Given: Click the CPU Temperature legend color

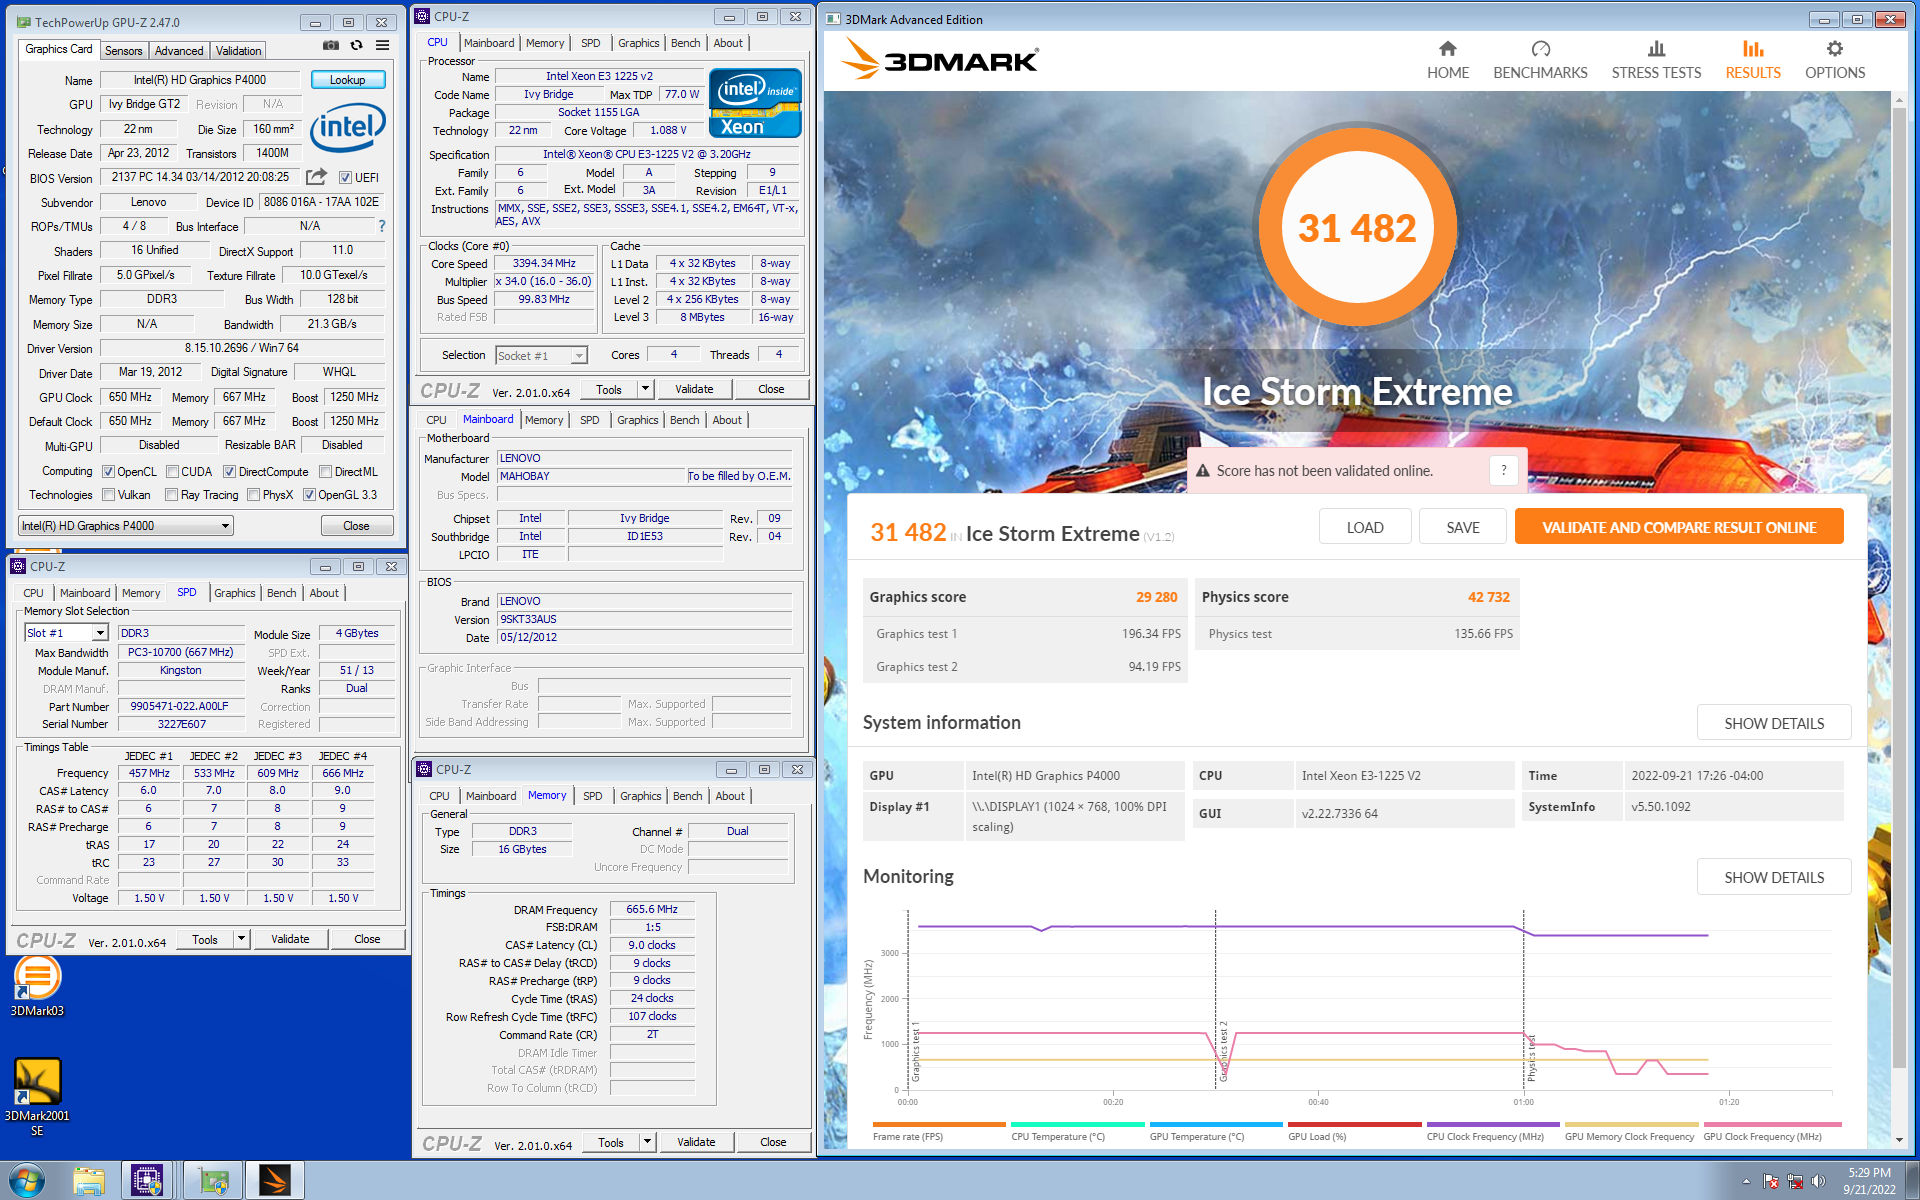Looking at the screenshot, I should [1077, 1125].
